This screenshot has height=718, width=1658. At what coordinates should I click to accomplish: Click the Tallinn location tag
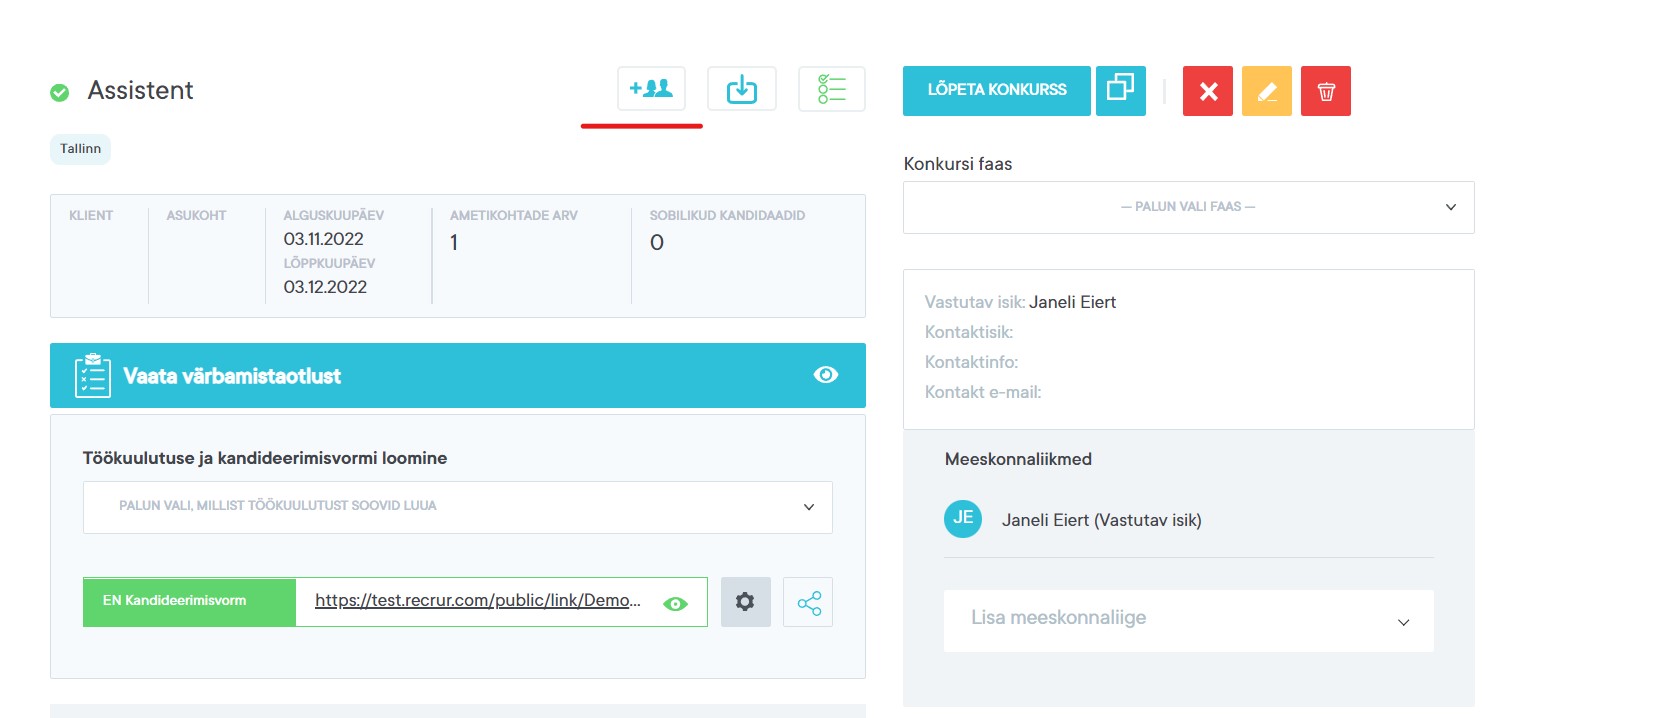[x=80, y=149]
